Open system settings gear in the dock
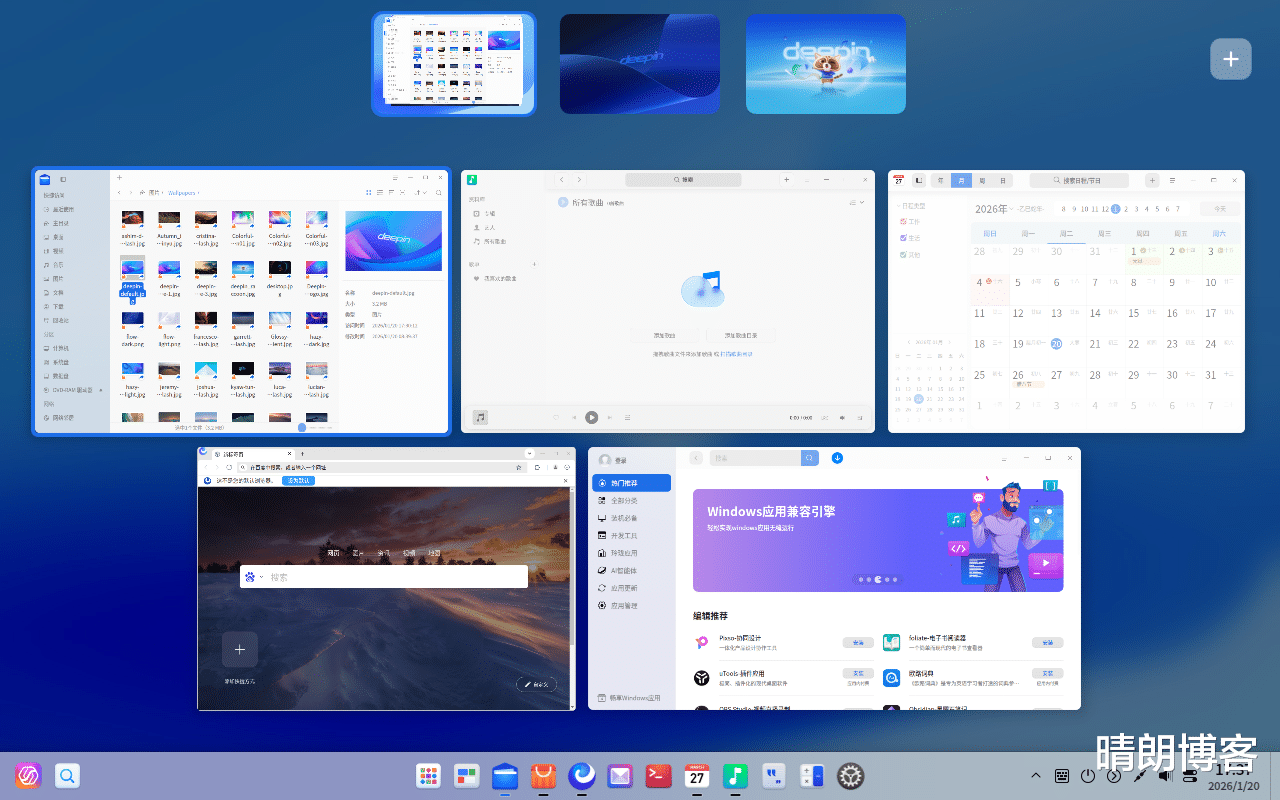This screenshot has width=1280, height=800. click(851, 776)
